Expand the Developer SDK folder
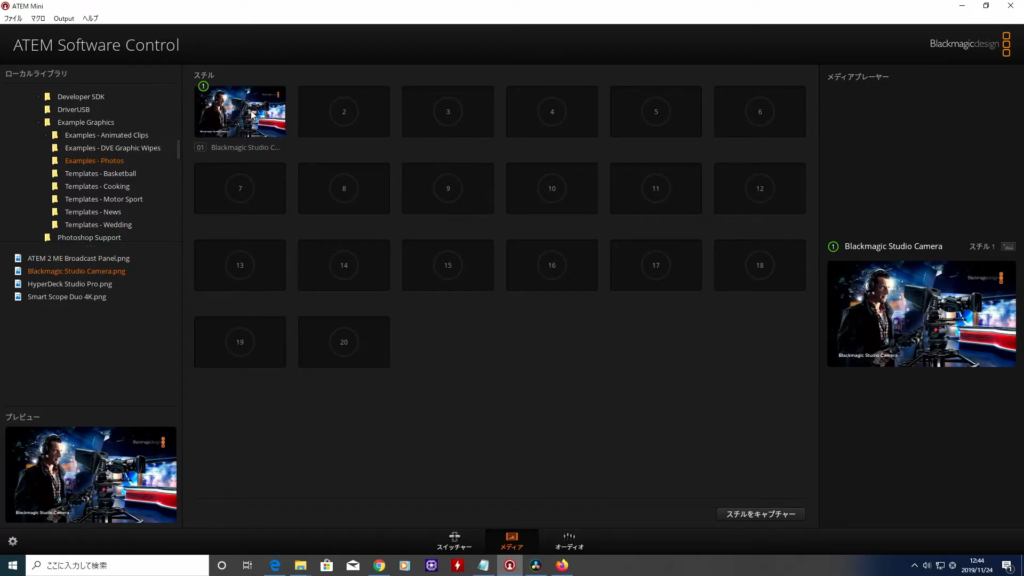This screenshot has height=576, width=1024. coord(40,97)
